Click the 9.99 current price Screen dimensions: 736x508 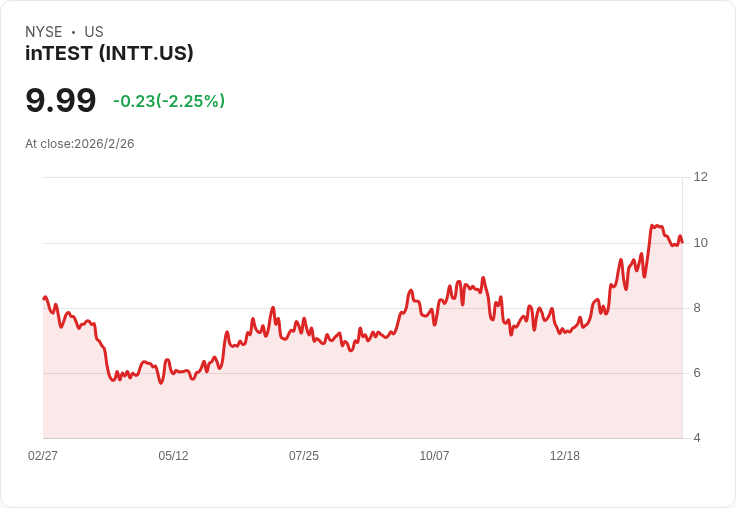coord(61,101)
